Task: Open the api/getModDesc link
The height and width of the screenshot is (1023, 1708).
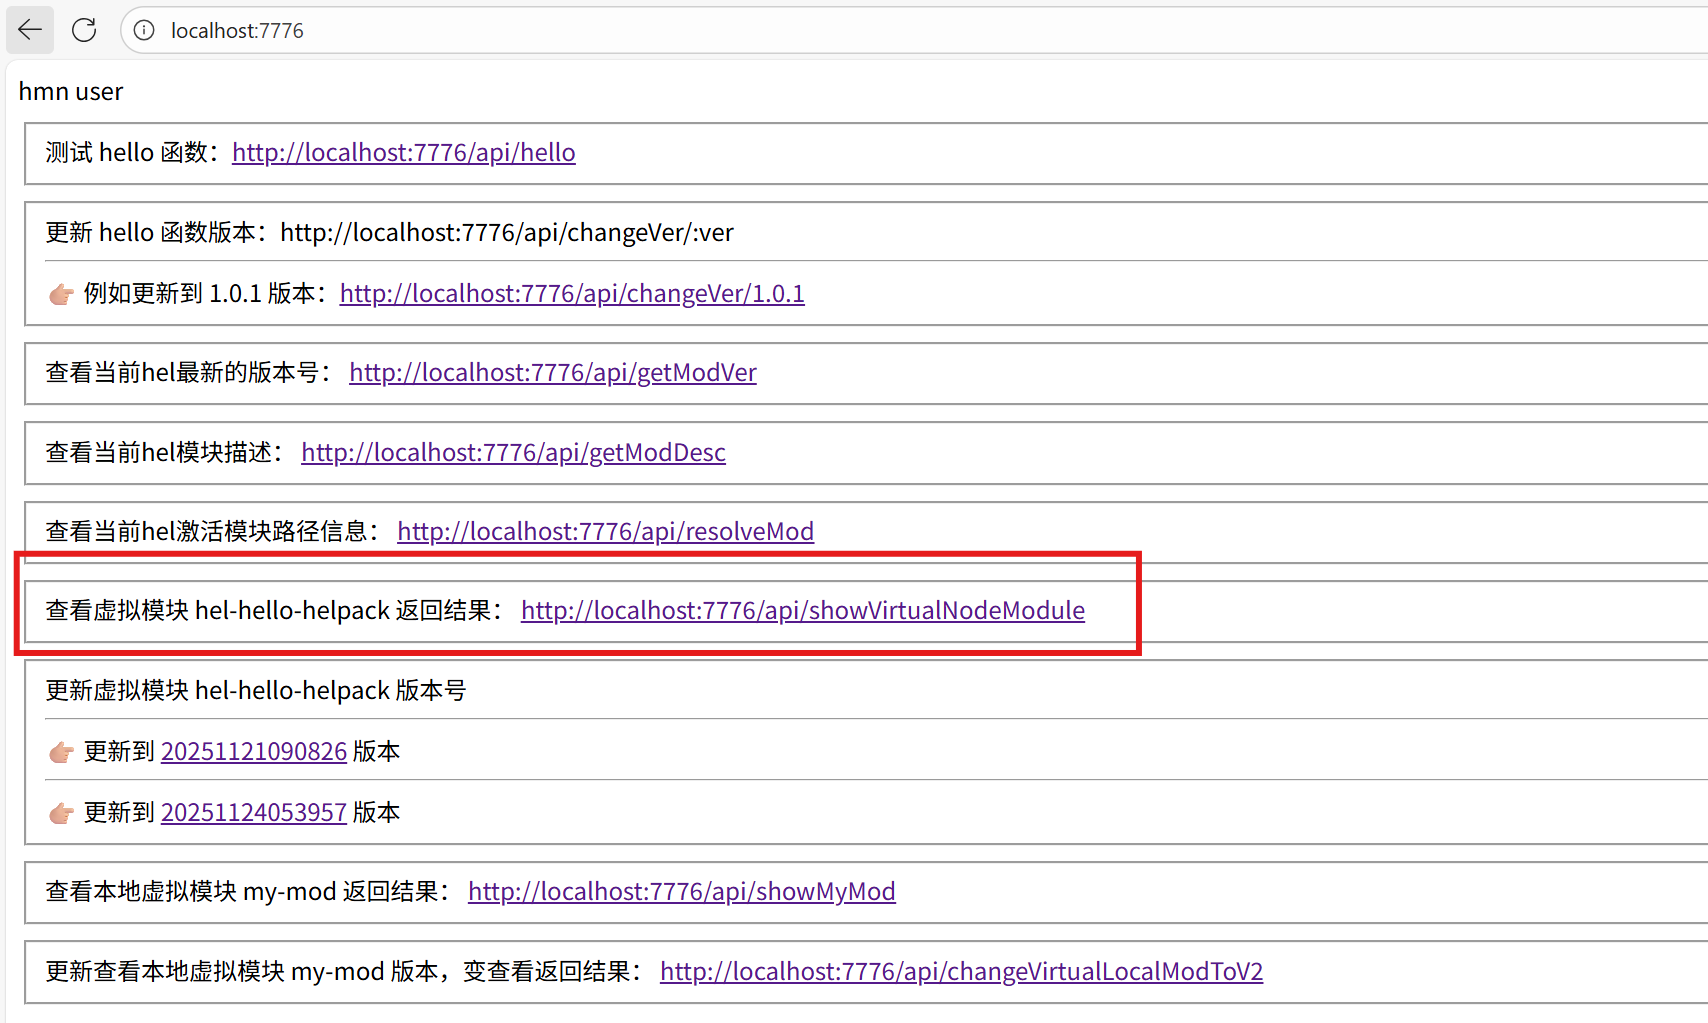Action: [x=513, y=452]
